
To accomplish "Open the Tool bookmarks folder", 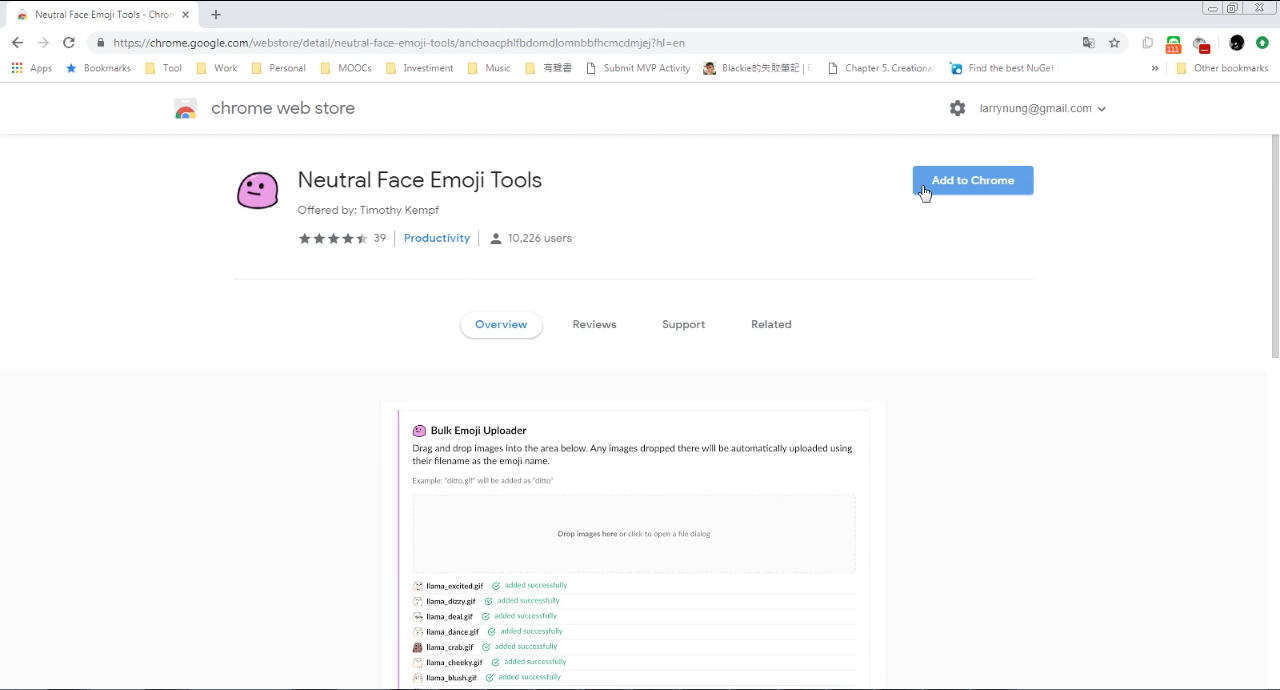I will point(164,68).
